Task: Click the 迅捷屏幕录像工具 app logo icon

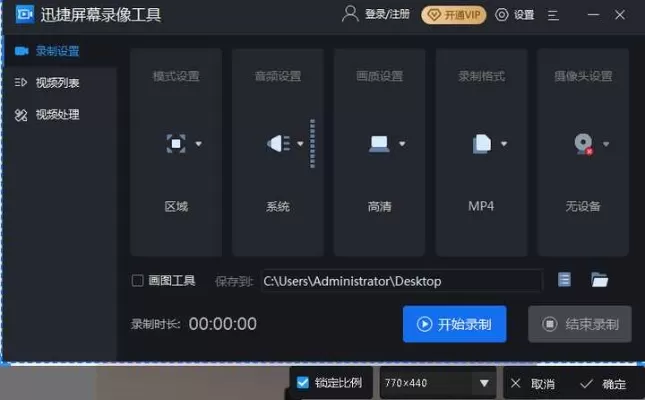Action: tap(24, 14)
